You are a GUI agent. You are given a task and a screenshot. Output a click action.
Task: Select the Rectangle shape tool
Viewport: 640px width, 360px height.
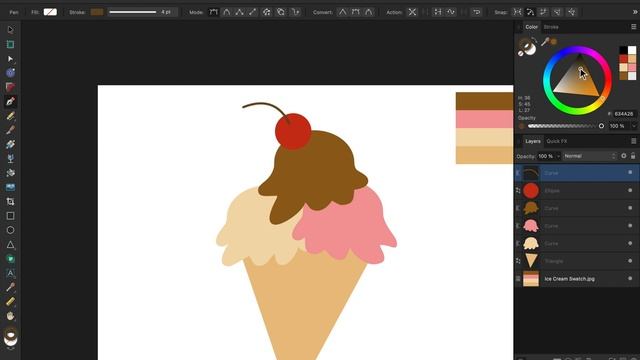pyautogui.click(x=10, y=216)
